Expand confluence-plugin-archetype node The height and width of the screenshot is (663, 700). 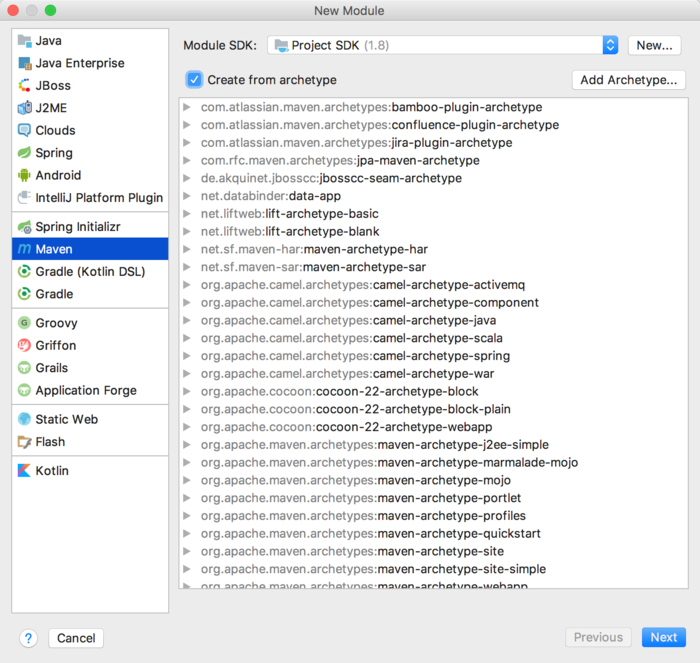pyautogui.click(x=187, y=125)
